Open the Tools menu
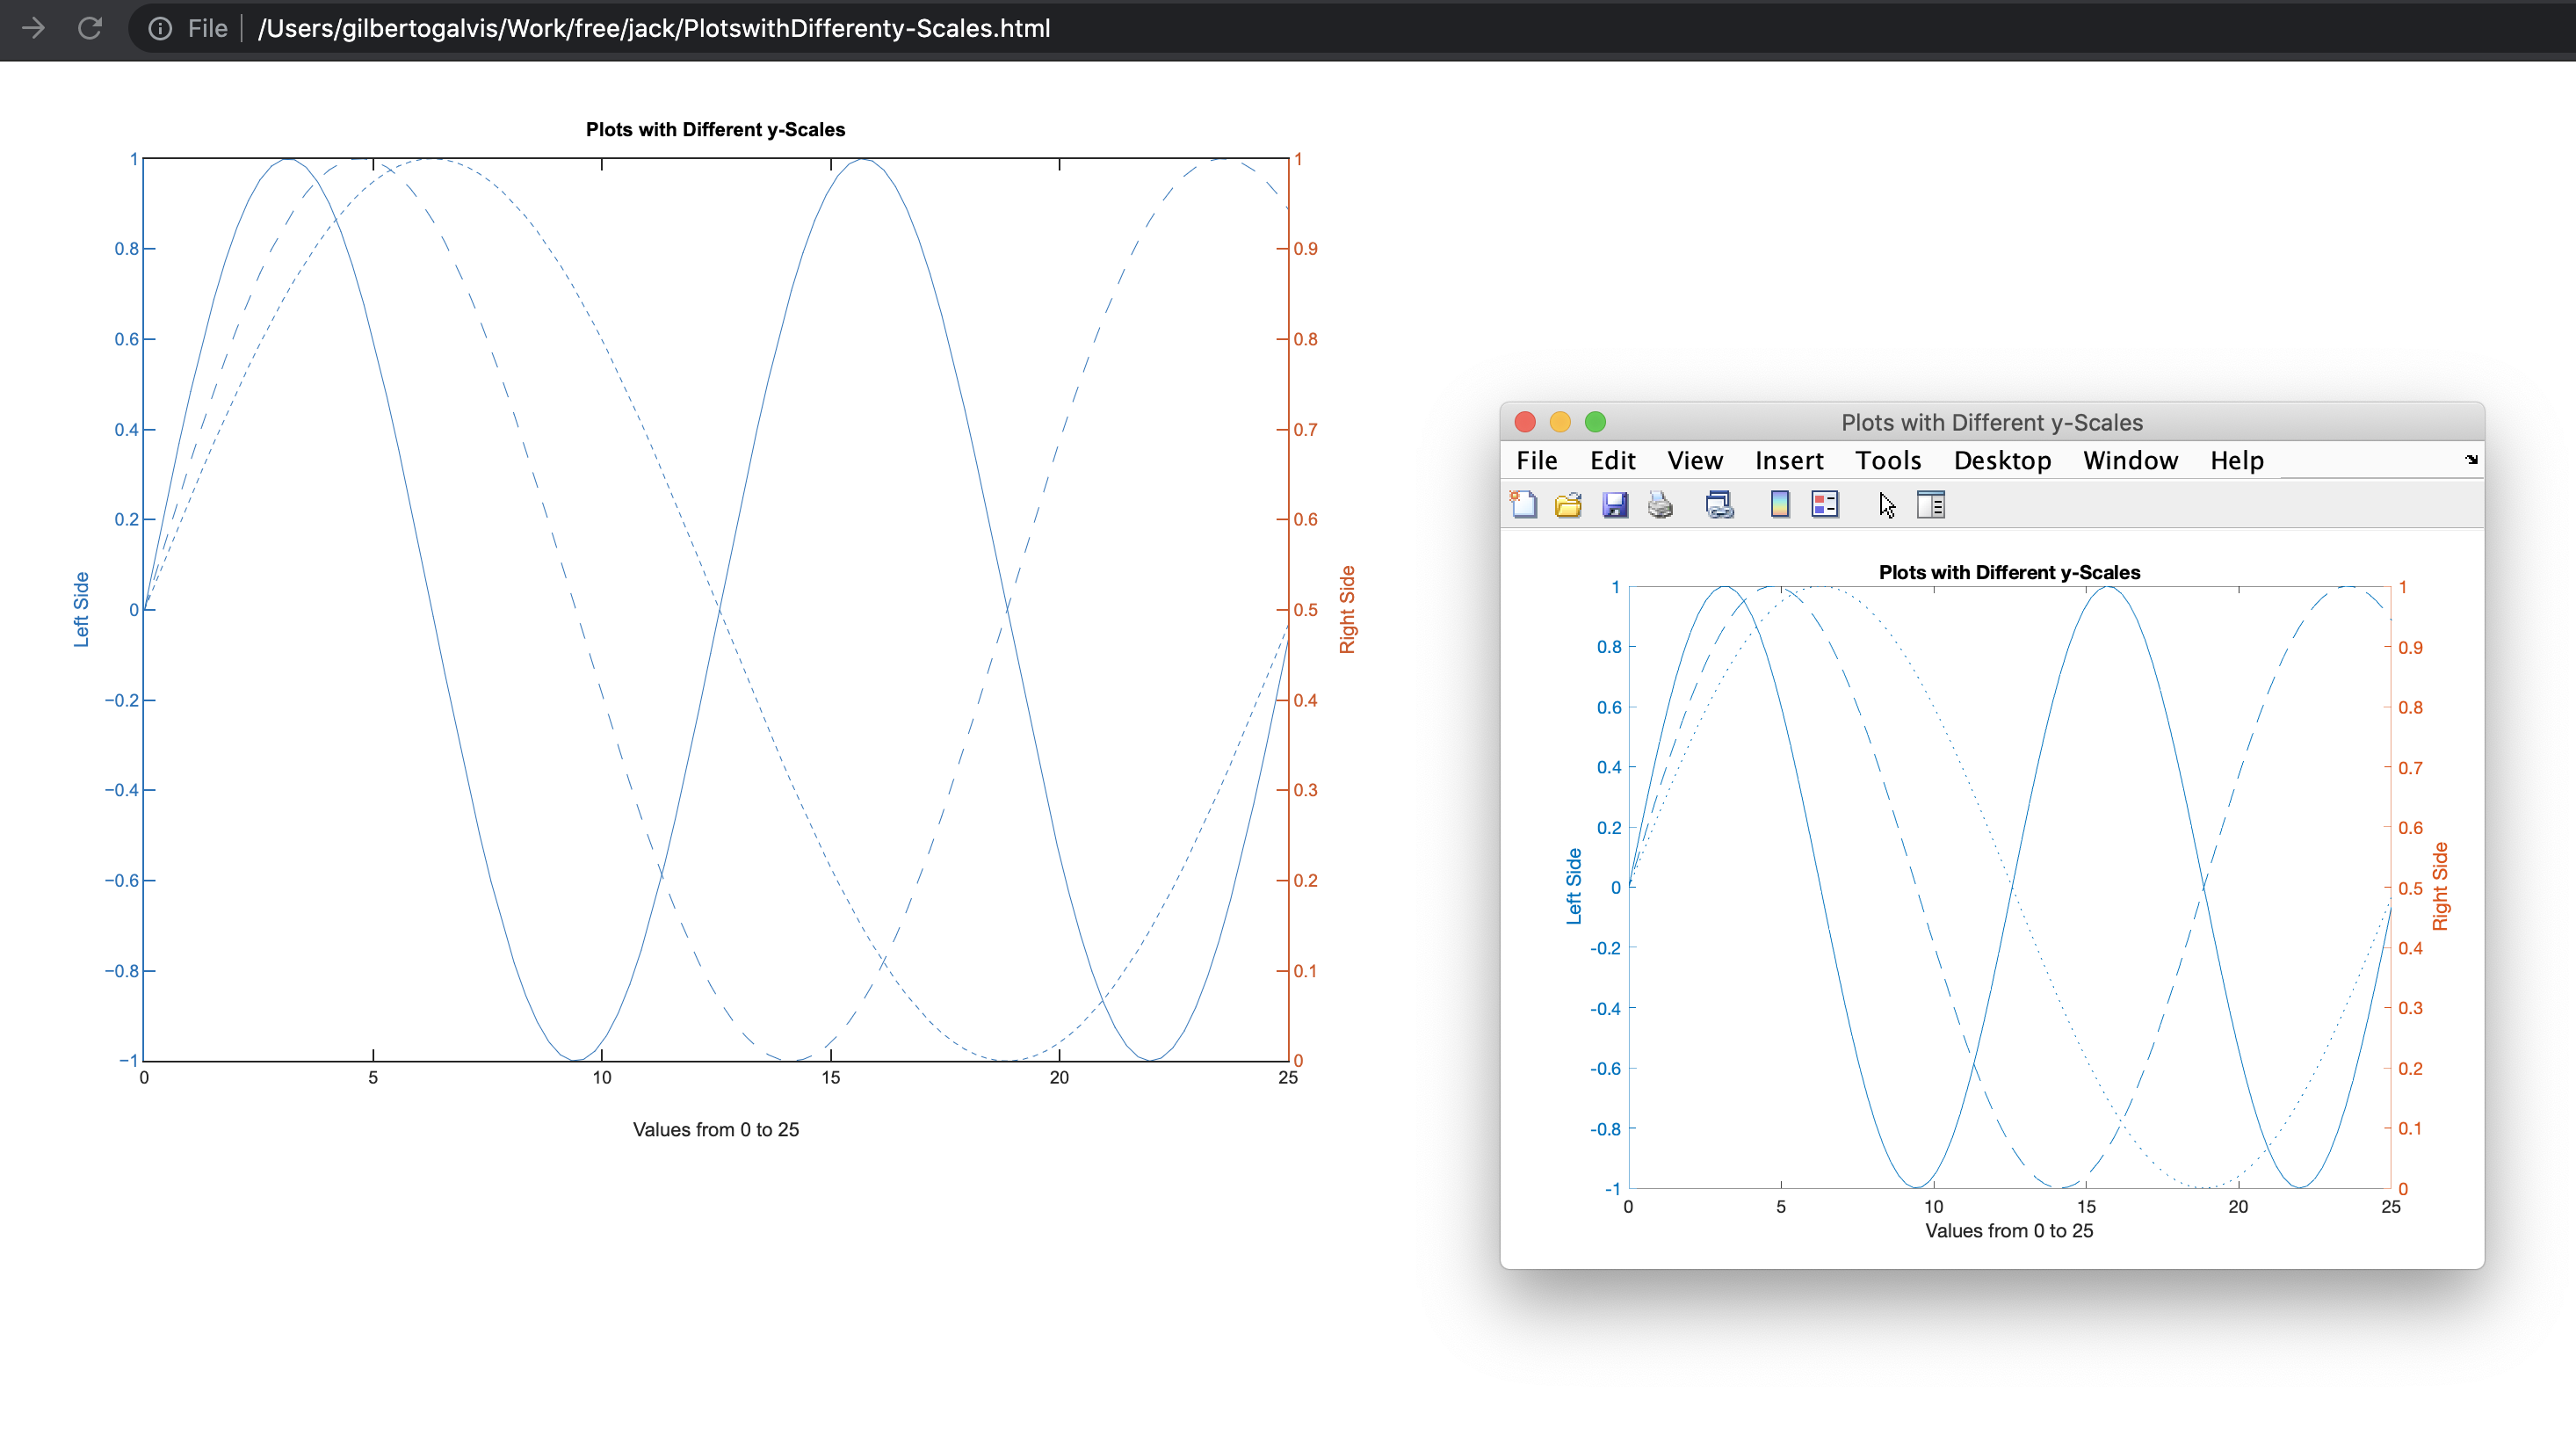Image resolution: width=2576 pixels, height=1436 pixels. [x=1888, y=460]
